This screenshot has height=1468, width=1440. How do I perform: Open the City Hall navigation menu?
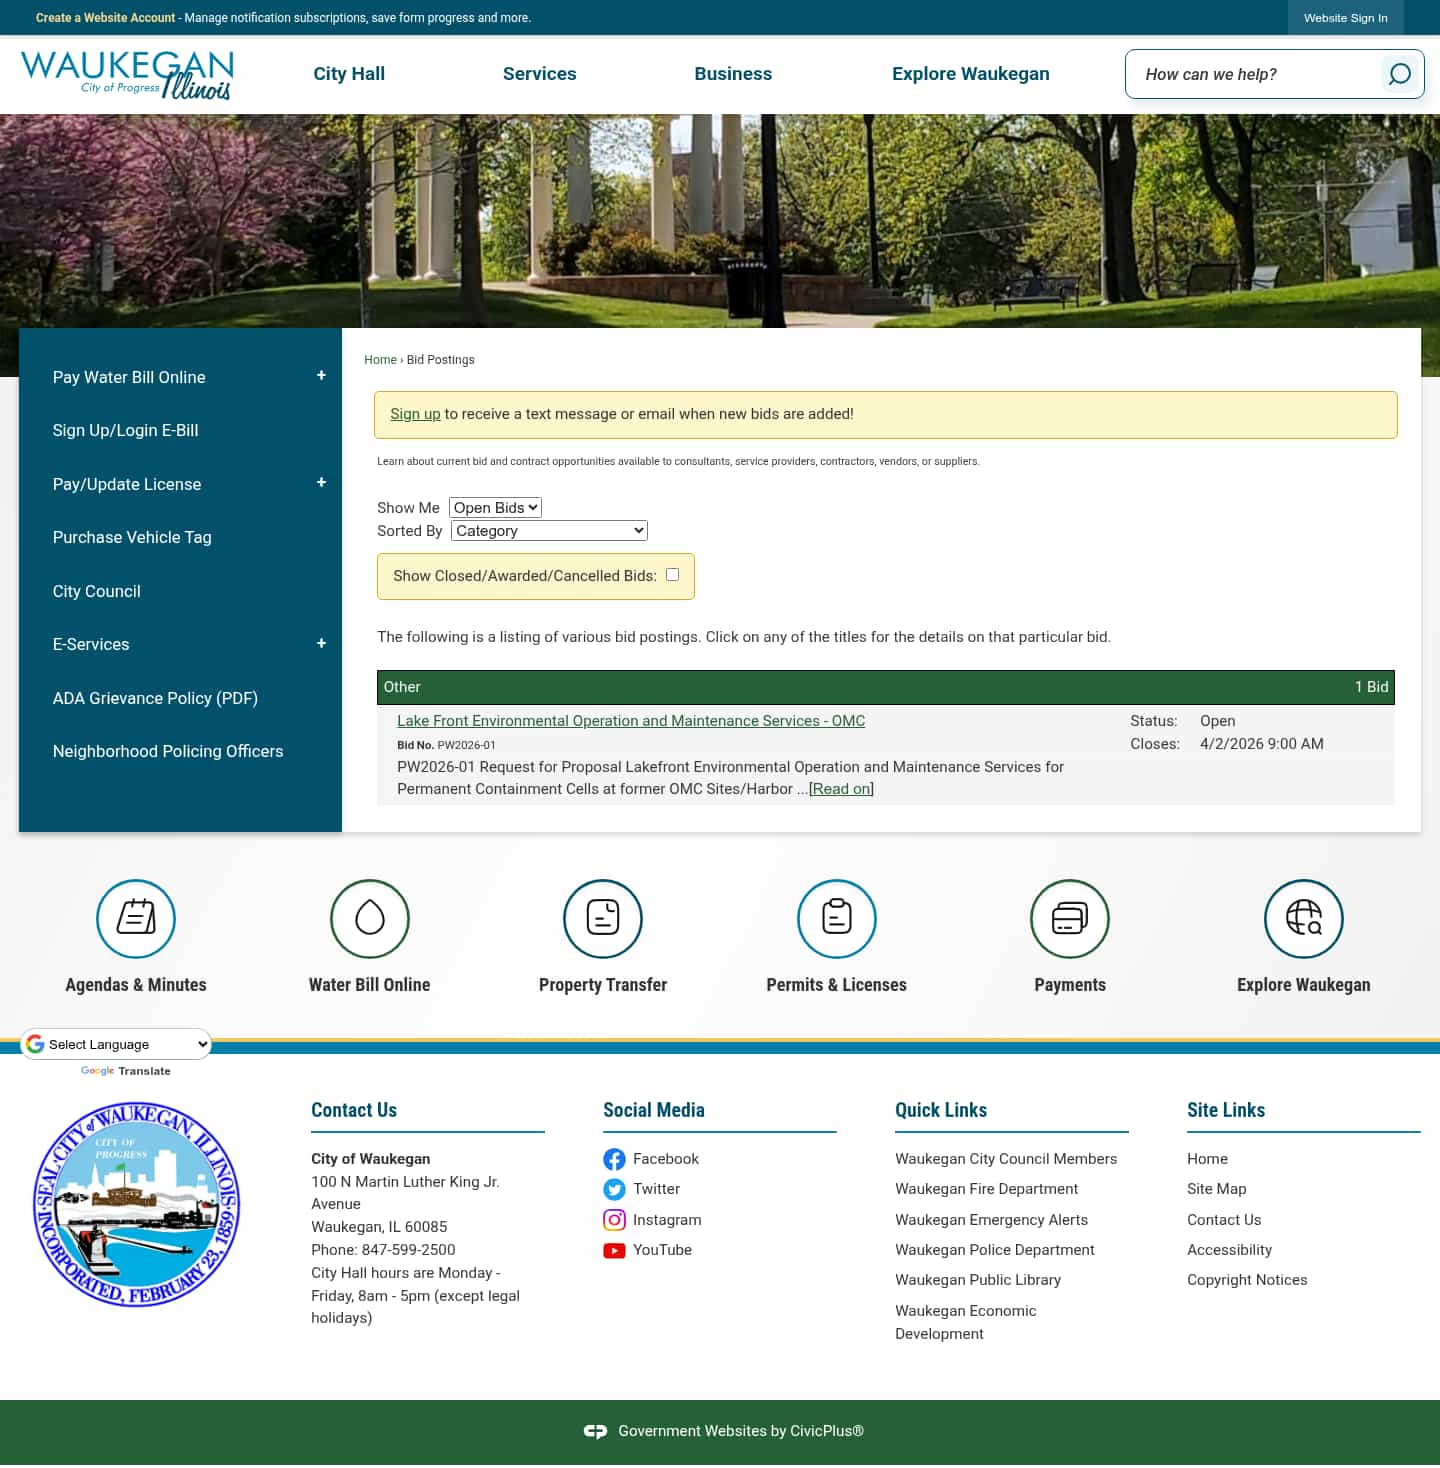[x=348, y=74]
